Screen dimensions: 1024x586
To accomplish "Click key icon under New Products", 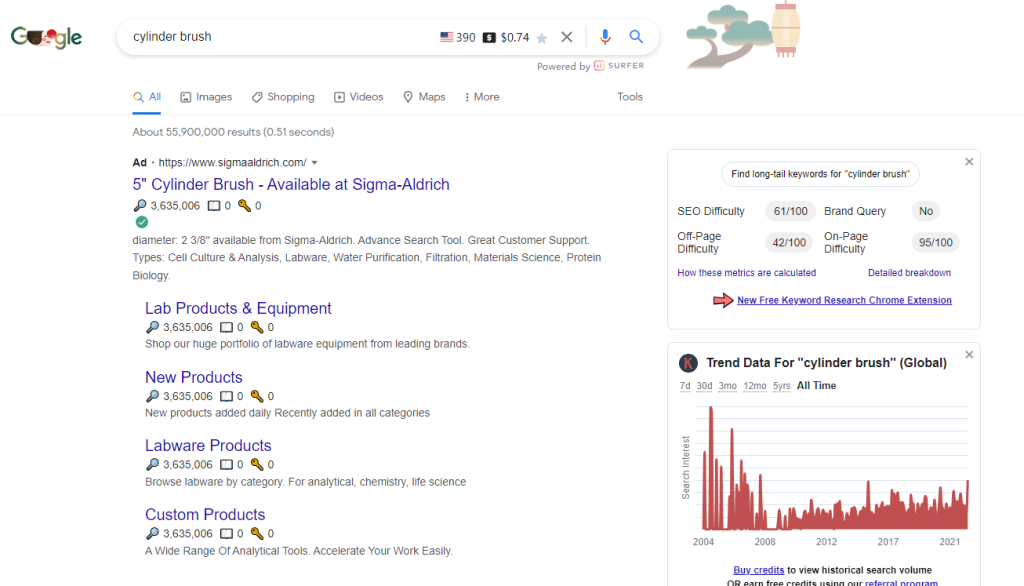I will pyautogui.click(x=257, y=397).
